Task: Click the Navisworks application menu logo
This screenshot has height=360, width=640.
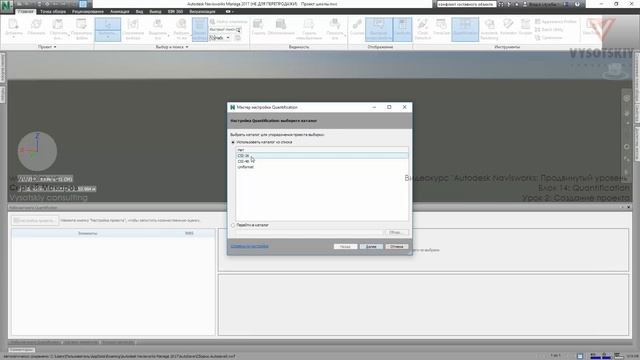Action: click(x=7, y=7)
